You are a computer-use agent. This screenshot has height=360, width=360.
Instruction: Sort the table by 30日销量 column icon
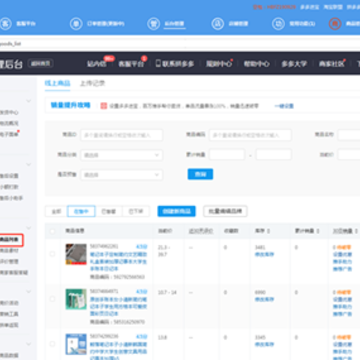click(x=356, y=231)
